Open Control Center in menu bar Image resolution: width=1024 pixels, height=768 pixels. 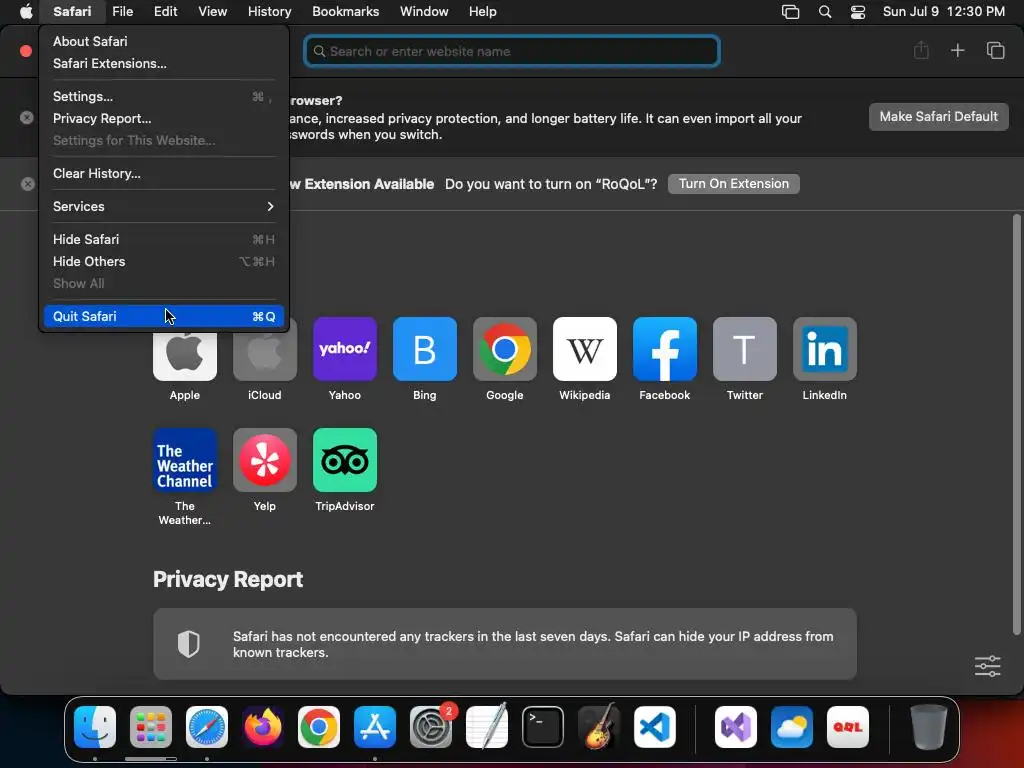857,11
